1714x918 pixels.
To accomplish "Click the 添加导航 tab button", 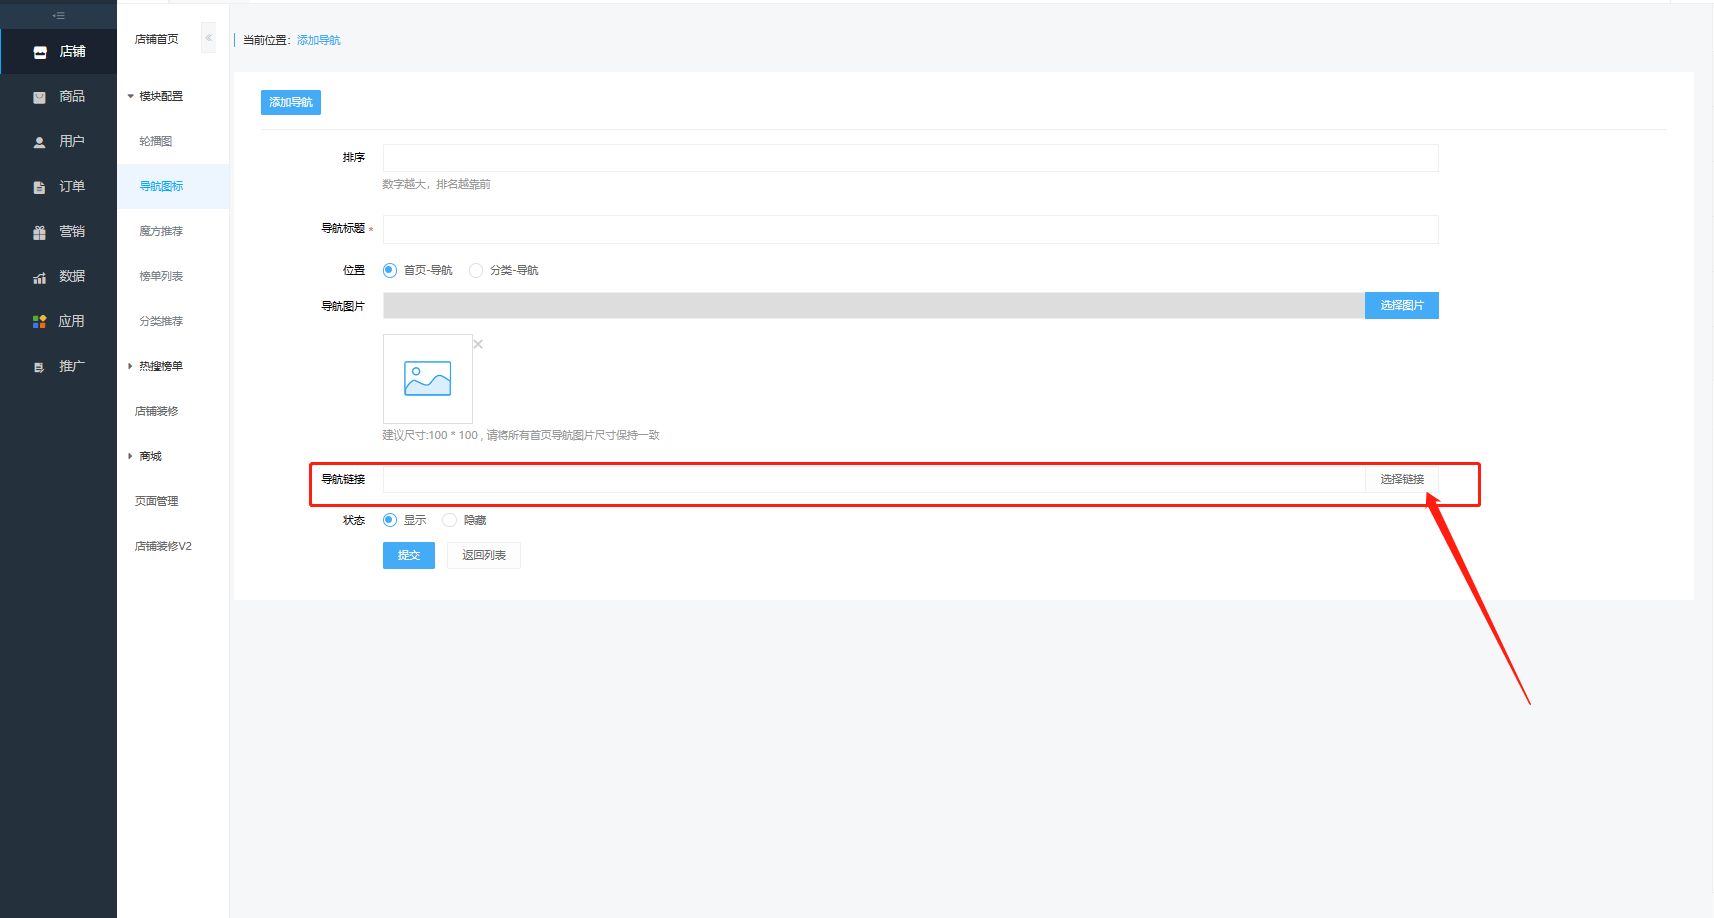I will [x=291, y=102].
